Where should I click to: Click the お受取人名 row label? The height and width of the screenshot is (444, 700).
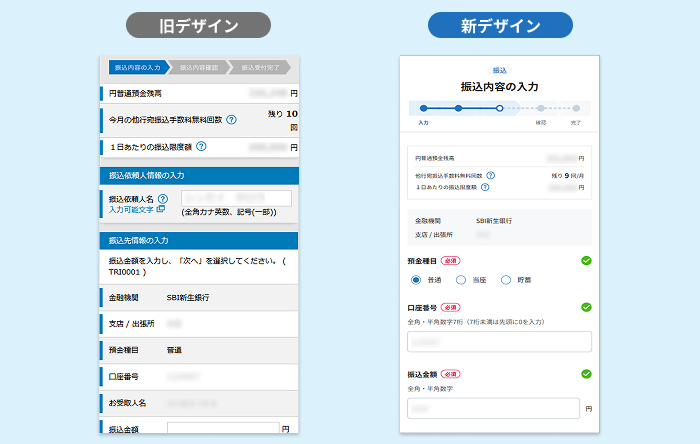point(127,403)
